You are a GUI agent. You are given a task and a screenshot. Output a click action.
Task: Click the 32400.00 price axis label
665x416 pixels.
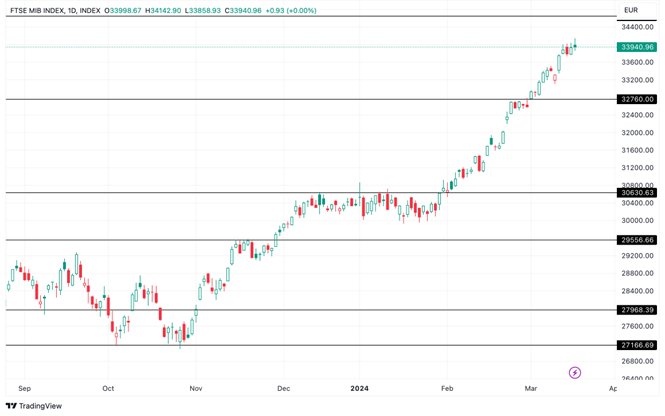(x=637, y=115)
